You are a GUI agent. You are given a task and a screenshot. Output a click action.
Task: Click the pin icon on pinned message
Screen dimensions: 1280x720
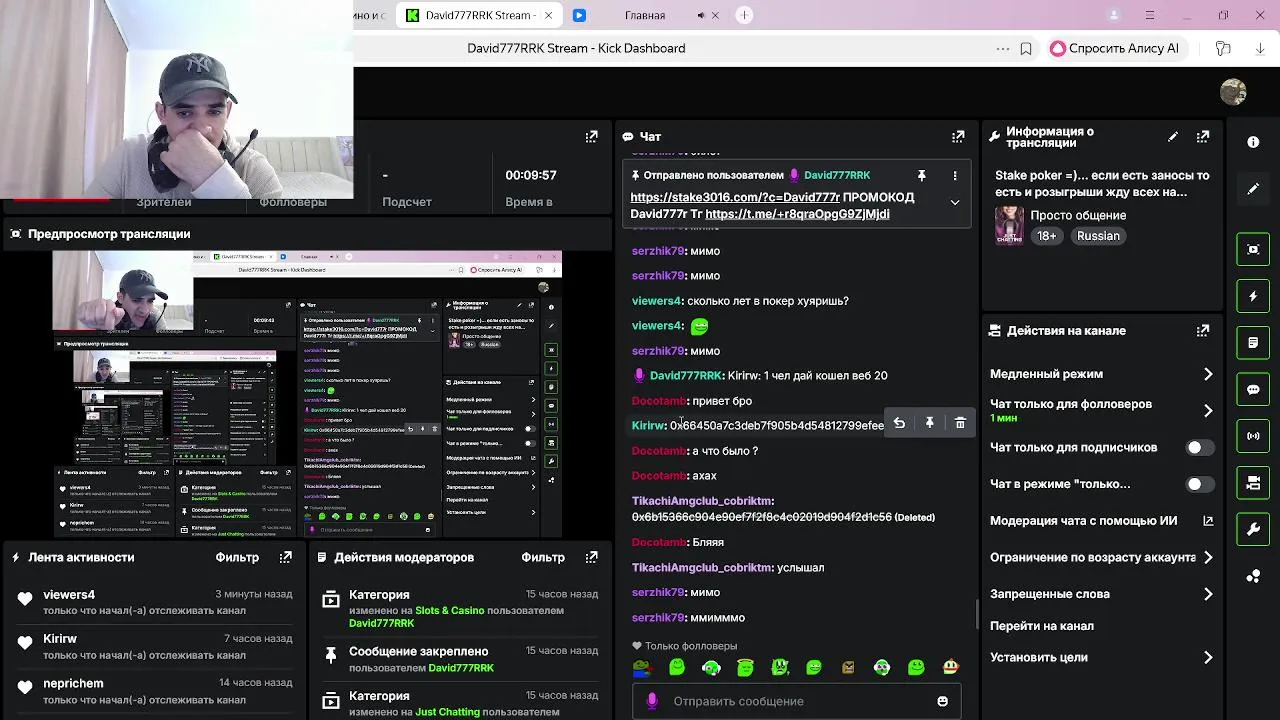coord(922,175)
